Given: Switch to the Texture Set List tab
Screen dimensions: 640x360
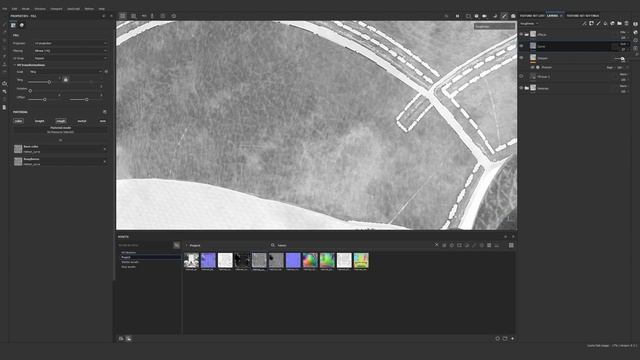Looking at the screenshot, I should point(532,16).
